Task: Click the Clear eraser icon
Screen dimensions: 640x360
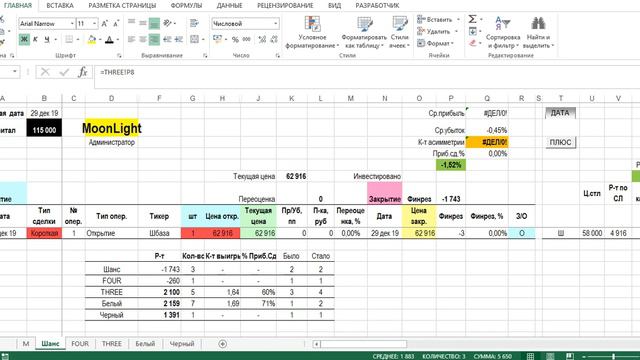Action: click(472, 43)
